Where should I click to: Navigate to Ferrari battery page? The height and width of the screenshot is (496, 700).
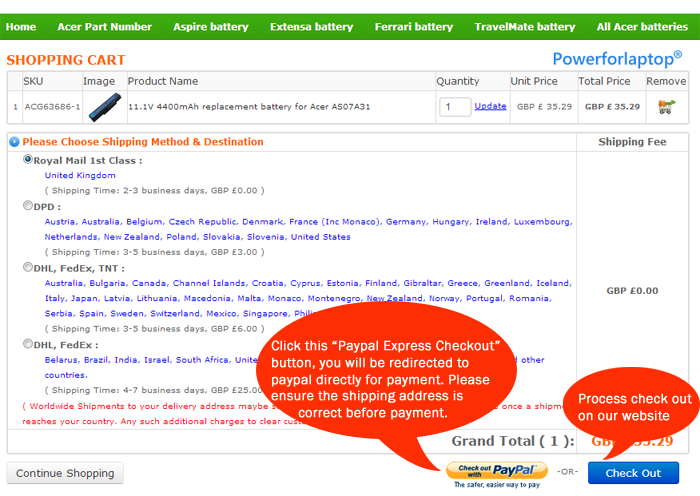coord(414,27)
